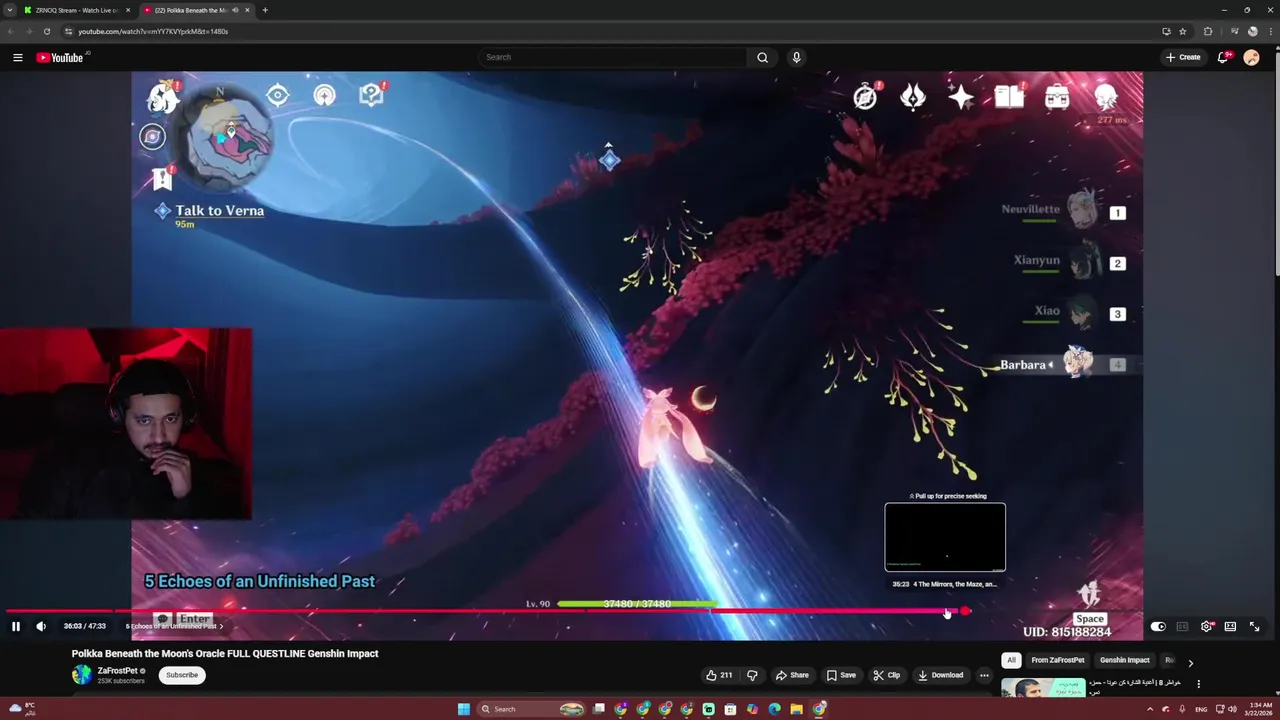Image resolution: width=1280 pixels, height=720 pixels.
Task: Click the page vertical scrollbar
Action: tap(1276, 164)
